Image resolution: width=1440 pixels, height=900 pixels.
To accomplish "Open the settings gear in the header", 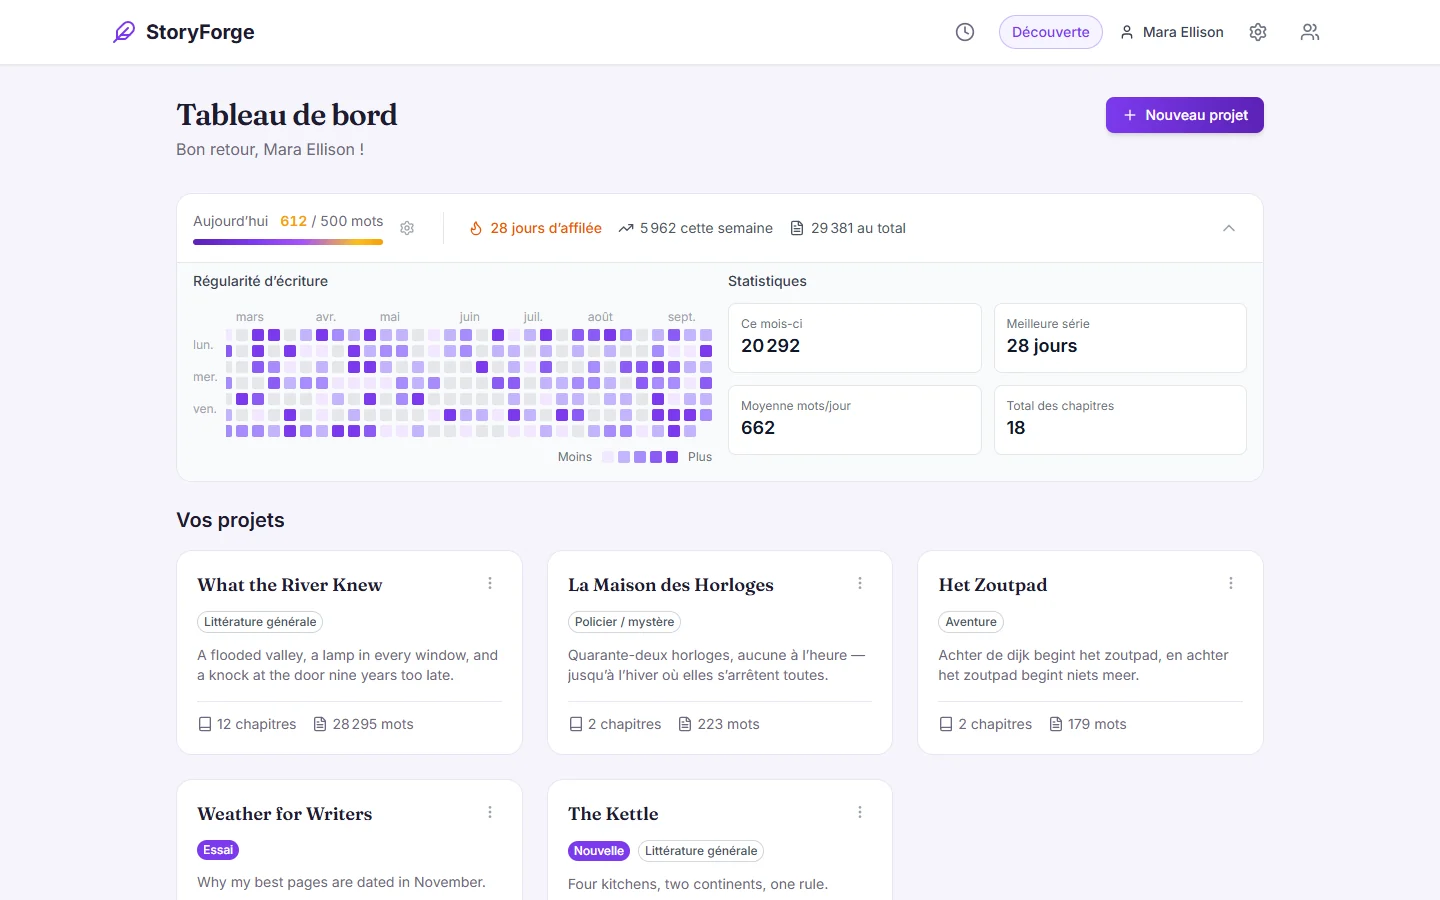I will click(x=1258, y=32).
